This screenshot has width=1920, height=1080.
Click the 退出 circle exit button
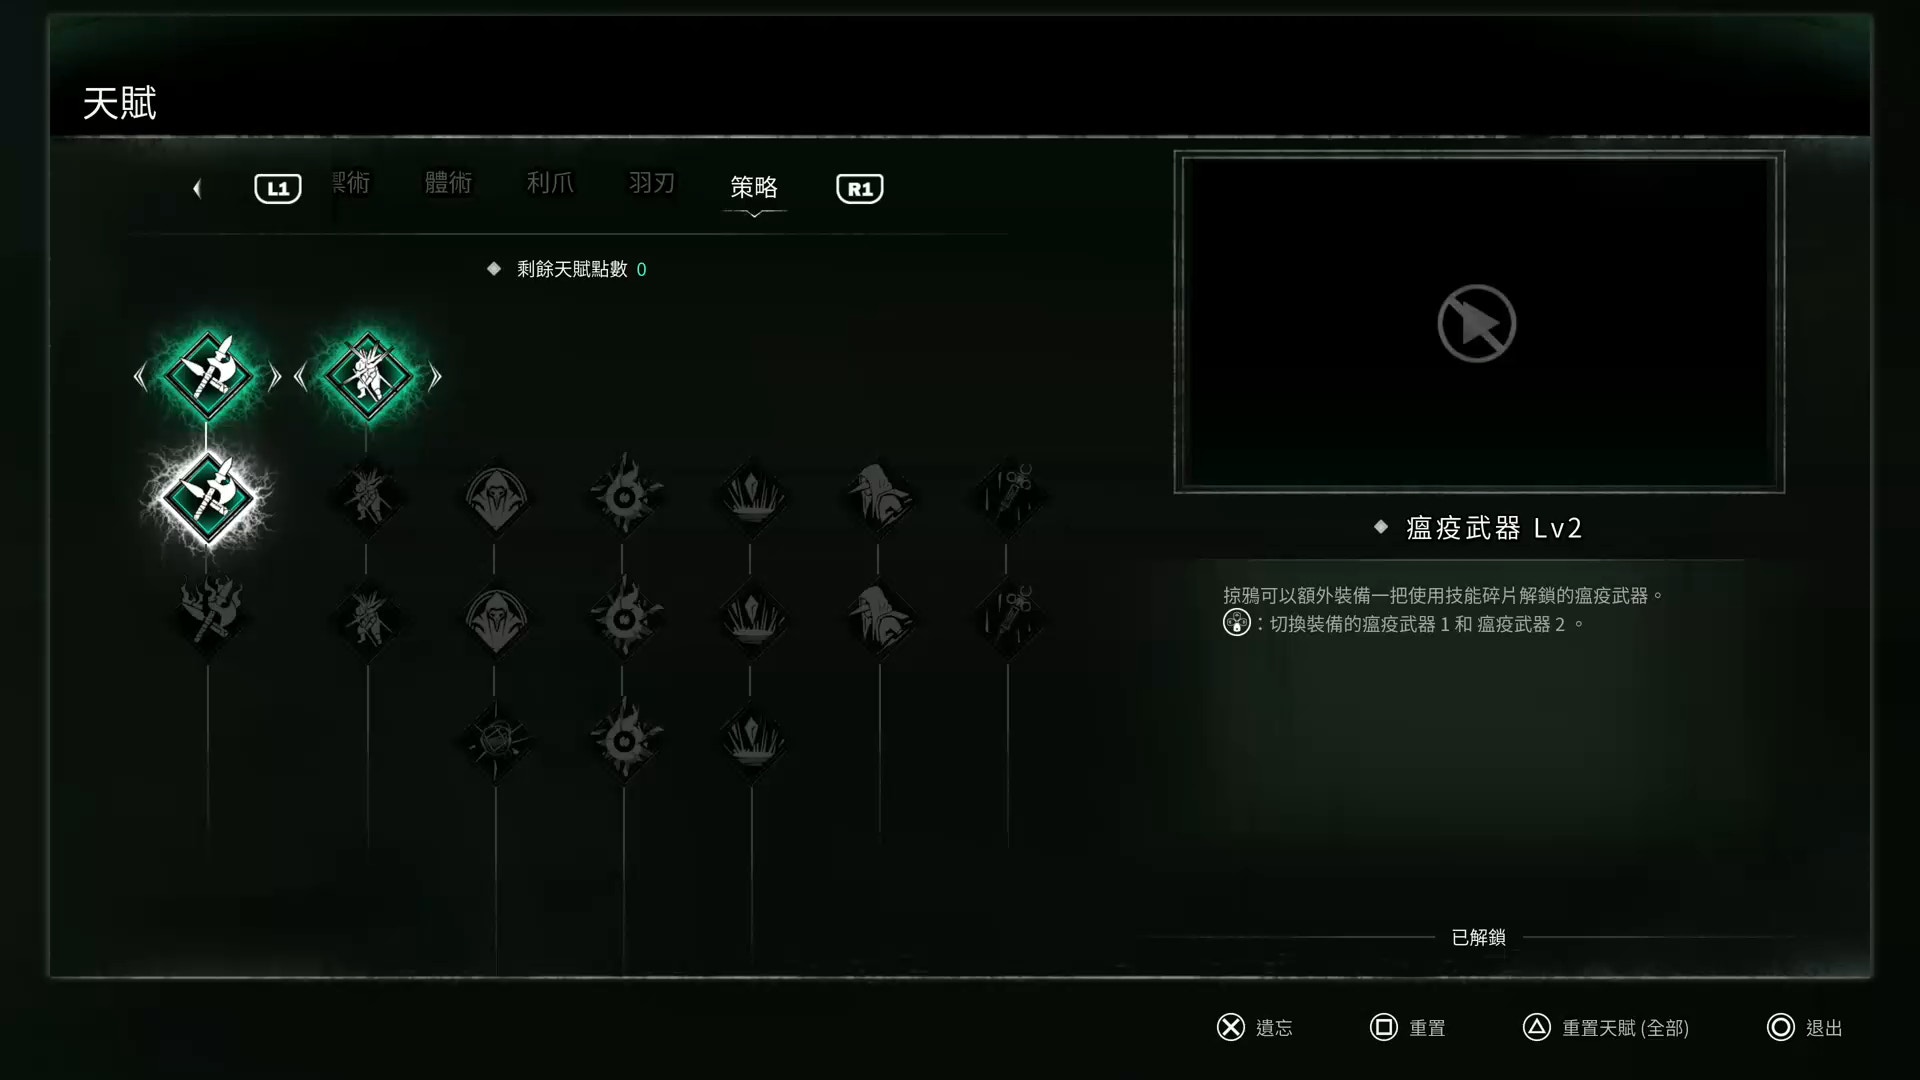coord(1805,1027)
